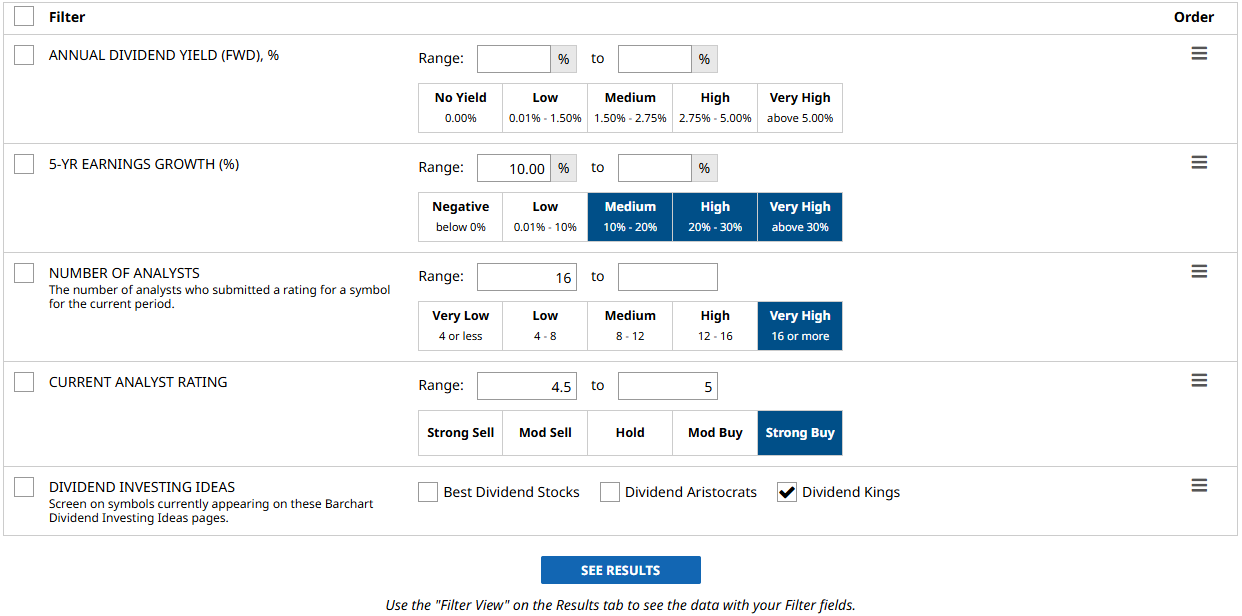This screenshot has width=1242, height=616.
Task: Select Negative earnings growth preset
Action: (460, 217)
